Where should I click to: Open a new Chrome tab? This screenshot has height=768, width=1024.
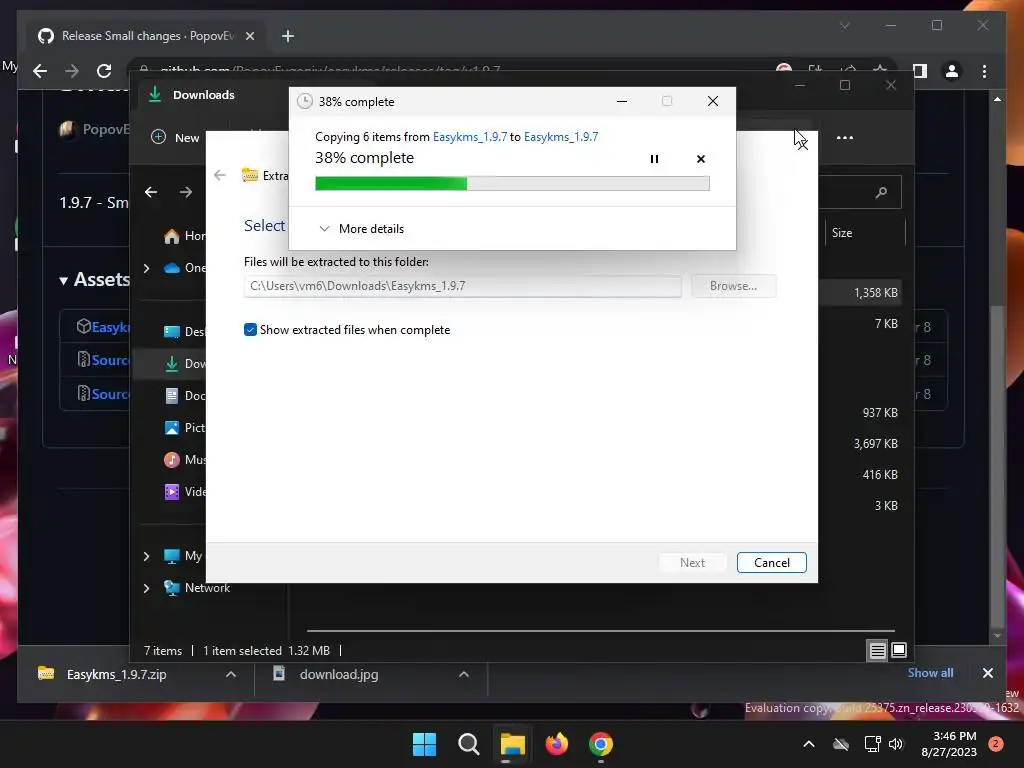288,36
